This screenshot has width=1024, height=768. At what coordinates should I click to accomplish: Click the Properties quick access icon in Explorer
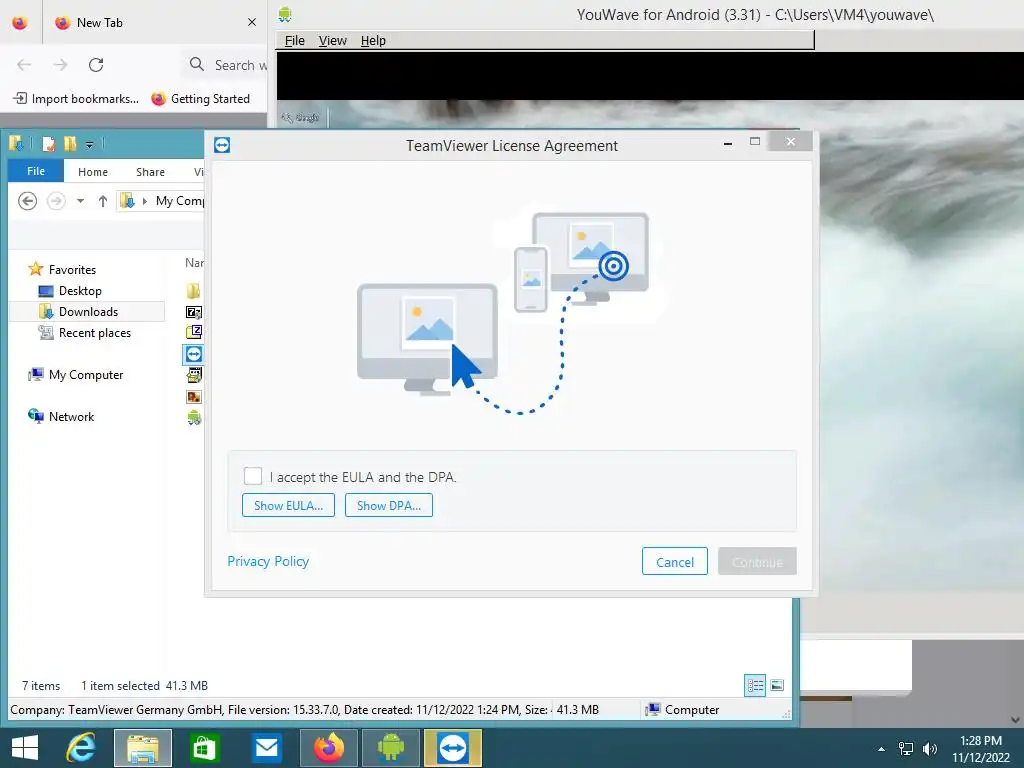[48, 143]
